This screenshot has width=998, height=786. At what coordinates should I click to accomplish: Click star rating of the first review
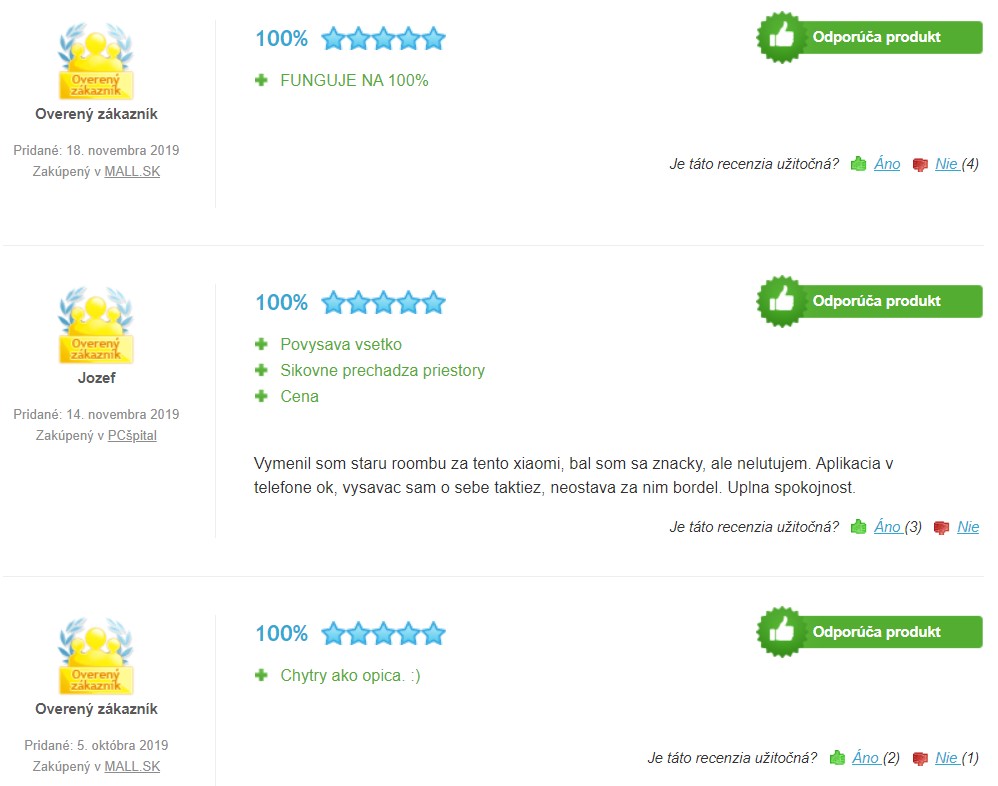(383, 39)
